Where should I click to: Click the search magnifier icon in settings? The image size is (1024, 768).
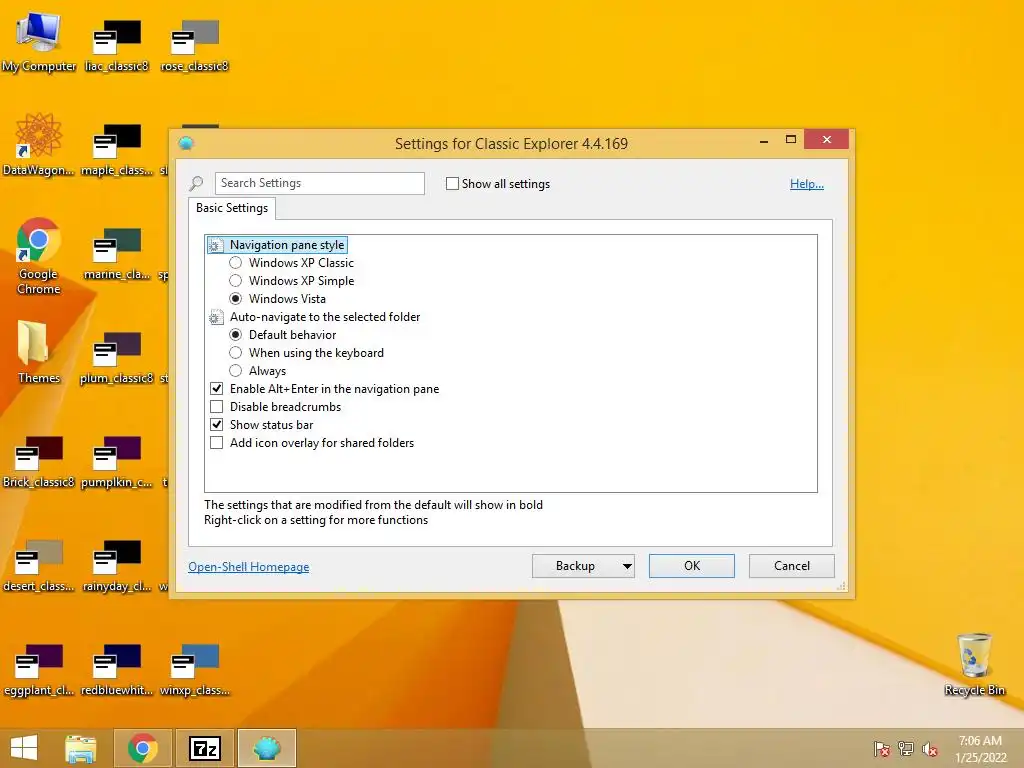(196, 184)
